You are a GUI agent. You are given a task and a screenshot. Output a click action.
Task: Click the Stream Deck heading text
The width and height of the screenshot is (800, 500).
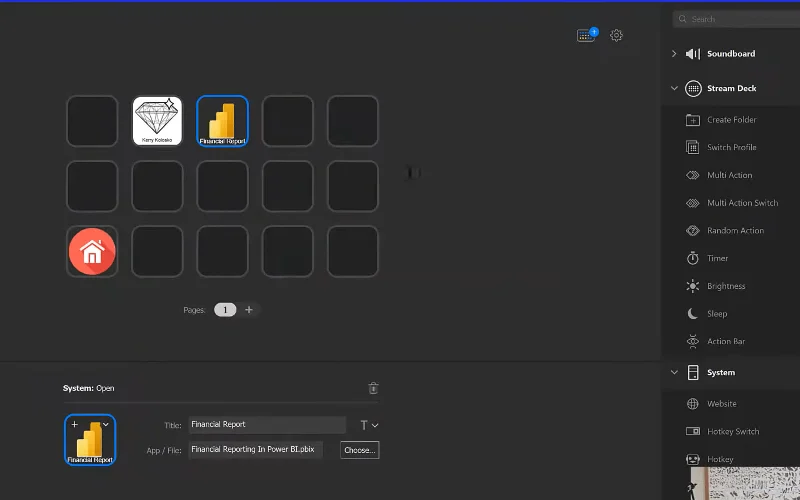(732, 88)
